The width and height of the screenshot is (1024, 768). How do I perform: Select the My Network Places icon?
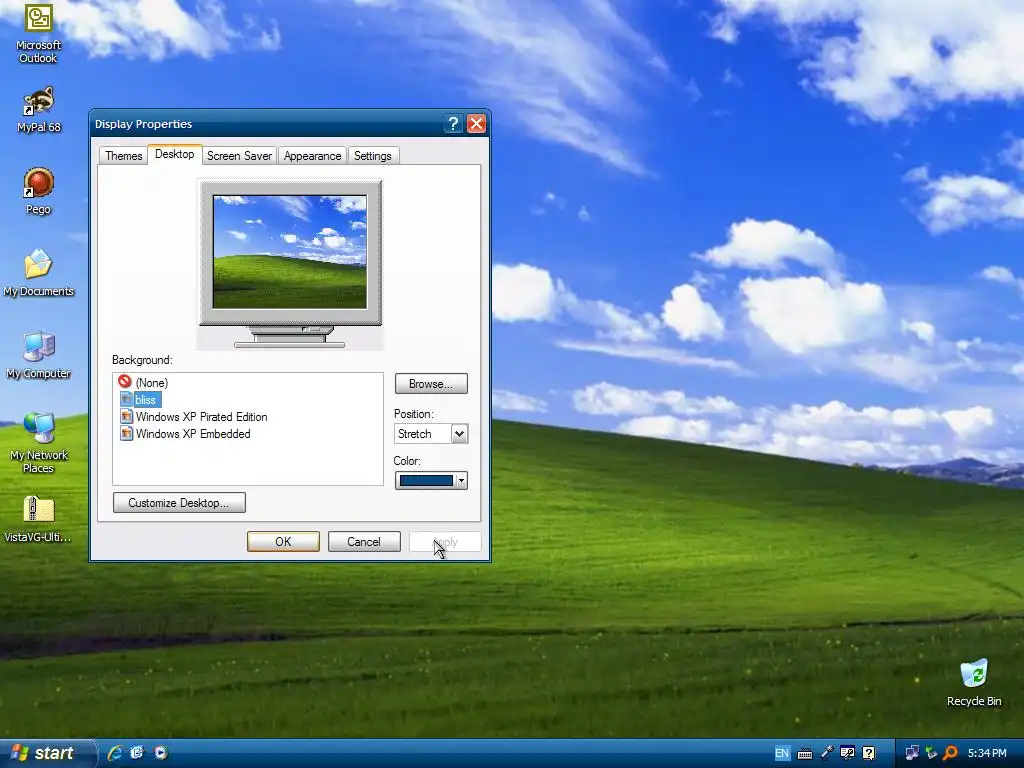38,443
